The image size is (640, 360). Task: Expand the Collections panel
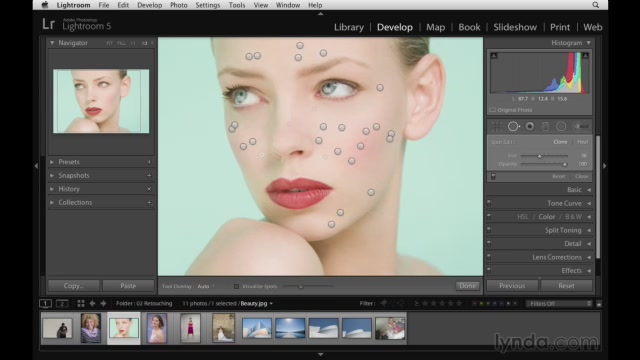tap(52, 202)
